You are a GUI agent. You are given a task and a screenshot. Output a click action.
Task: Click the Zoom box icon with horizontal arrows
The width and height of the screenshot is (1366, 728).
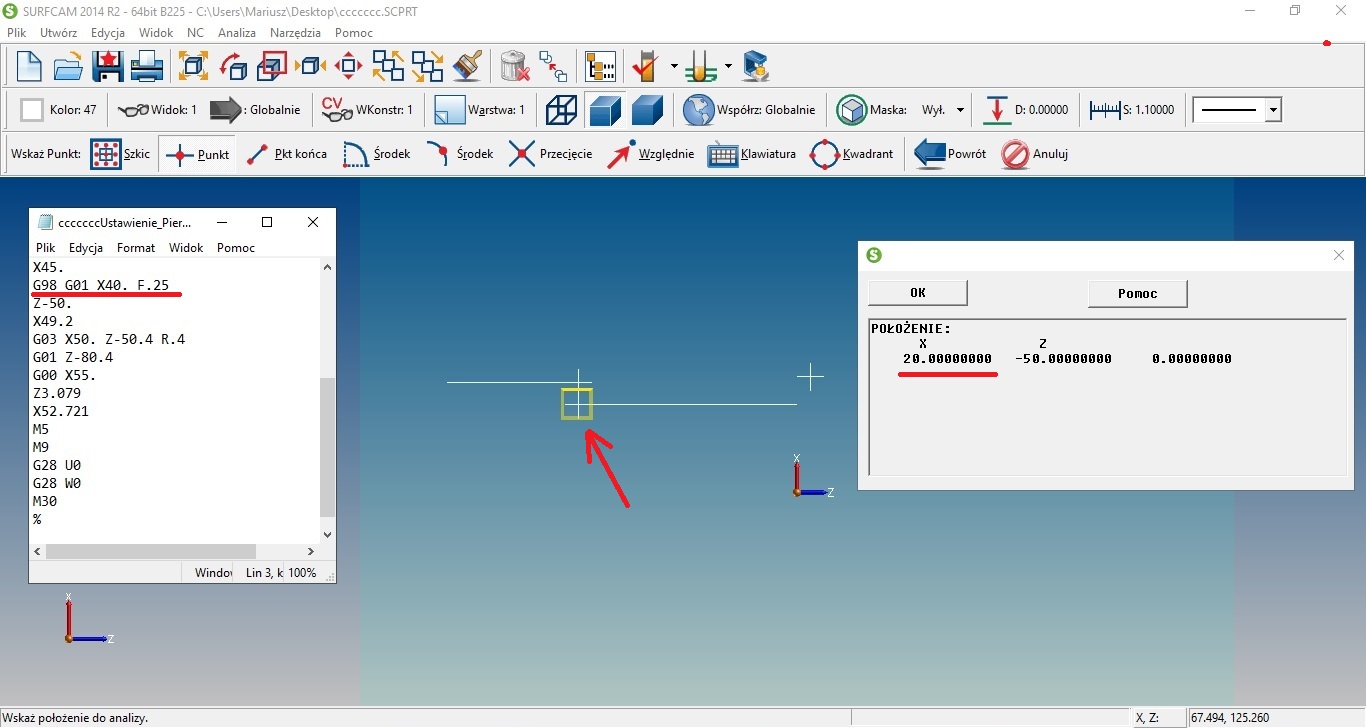point(312,67)
